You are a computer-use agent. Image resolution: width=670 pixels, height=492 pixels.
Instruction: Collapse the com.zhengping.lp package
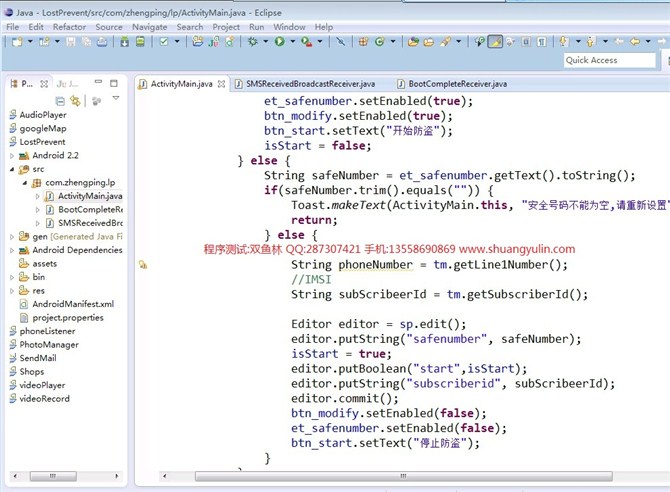[x=25, y=183]
